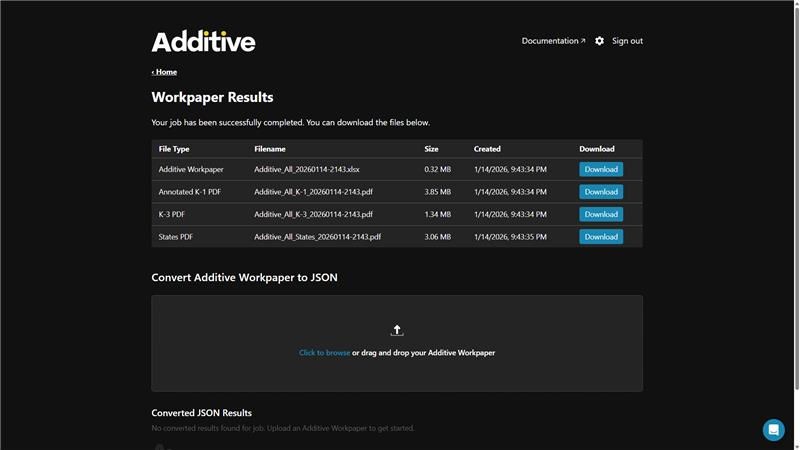Click the K-3 PDF file type cell
The width and height of the screenshot is (800, 450).
coord(171,214)
